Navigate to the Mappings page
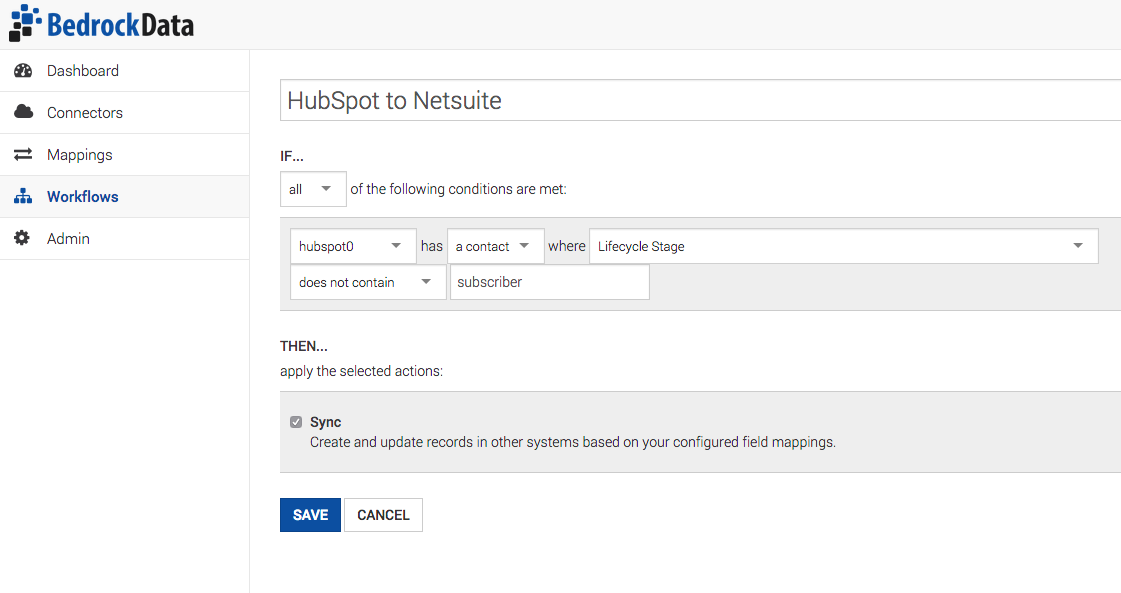Screen dimensions: 1121x593 pyautogui.click(x=80, y=155)
